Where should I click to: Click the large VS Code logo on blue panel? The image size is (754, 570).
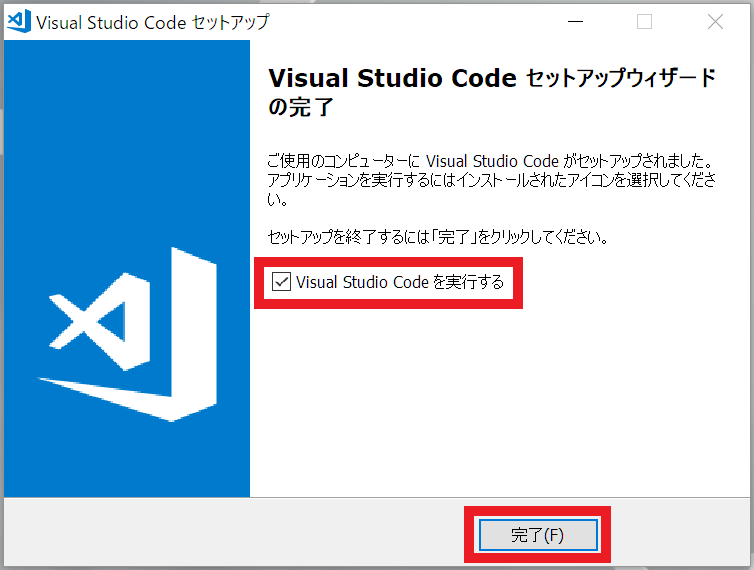[127, 334]
